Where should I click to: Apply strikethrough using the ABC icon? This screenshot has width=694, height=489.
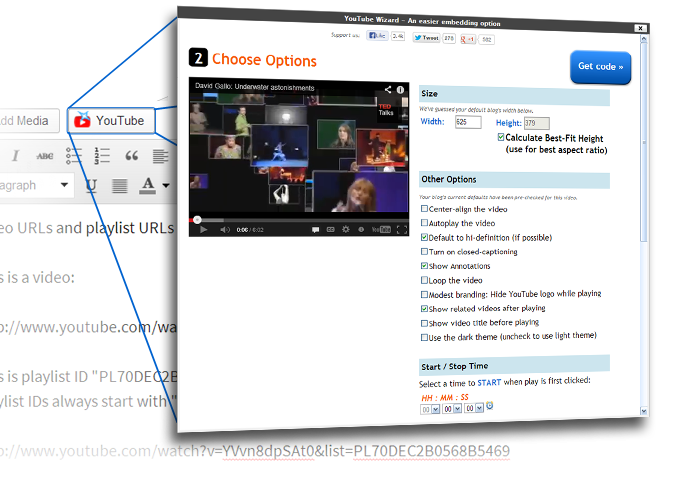[x=45, y=155]
